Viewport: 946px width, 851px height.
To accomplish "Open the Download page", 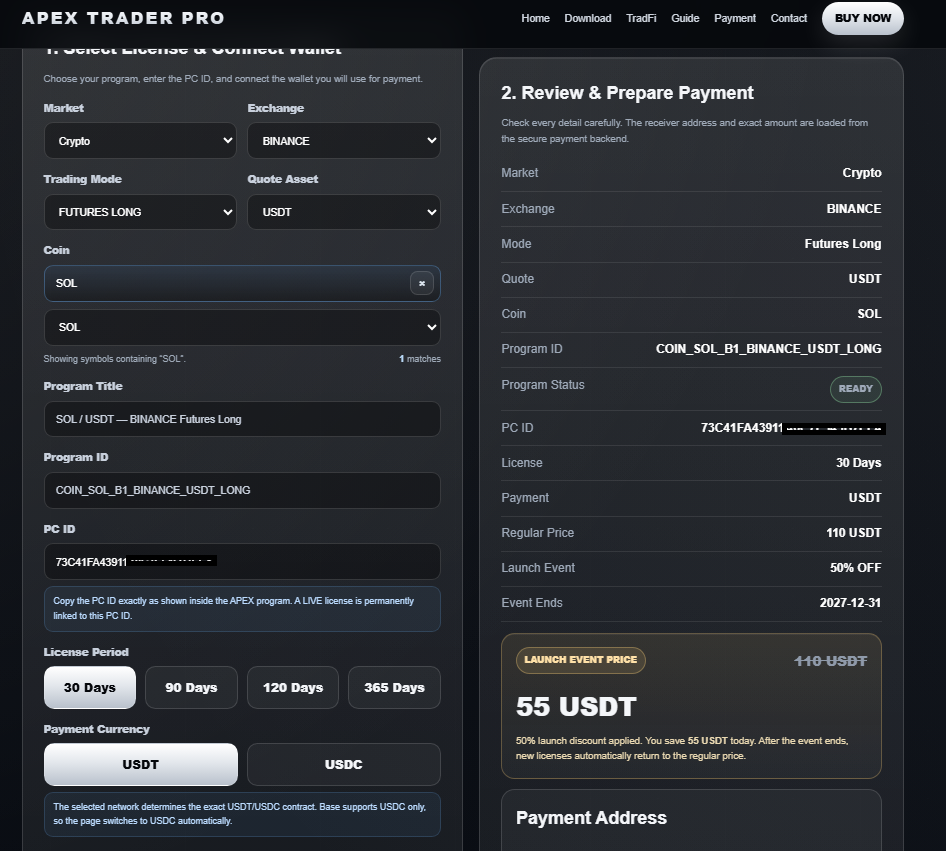I will coord(588,18).
